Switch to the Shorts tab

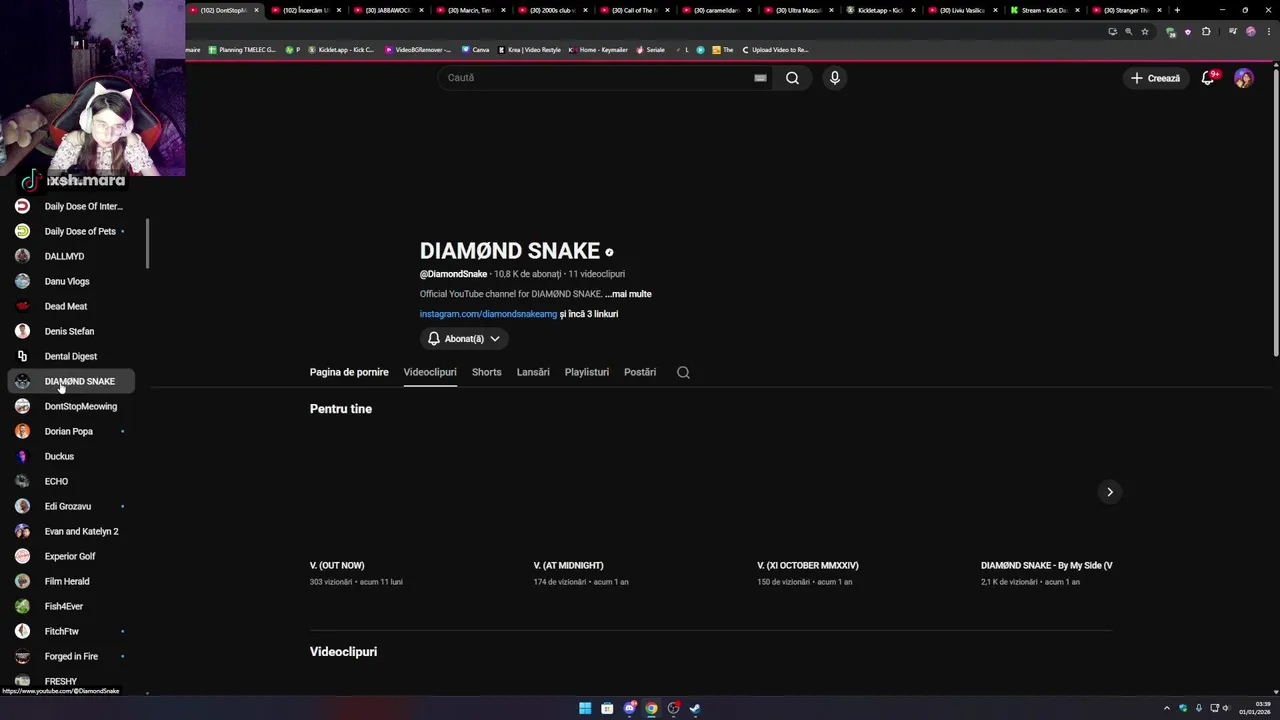487,372
